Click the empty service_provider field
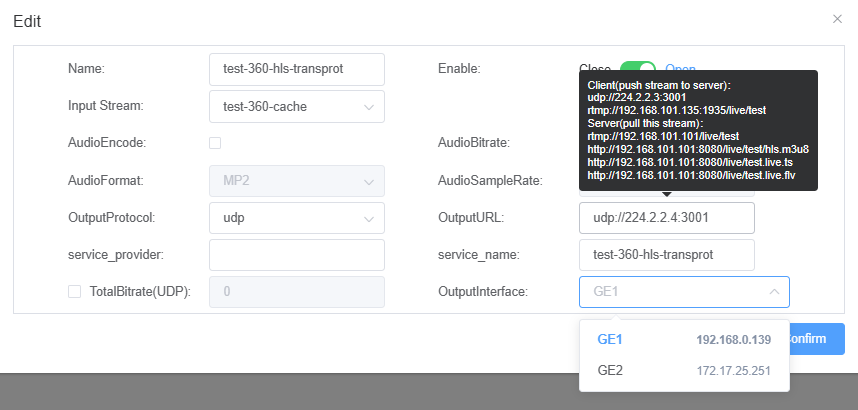Screen dimensions: 858x410 tap(296, 255)
